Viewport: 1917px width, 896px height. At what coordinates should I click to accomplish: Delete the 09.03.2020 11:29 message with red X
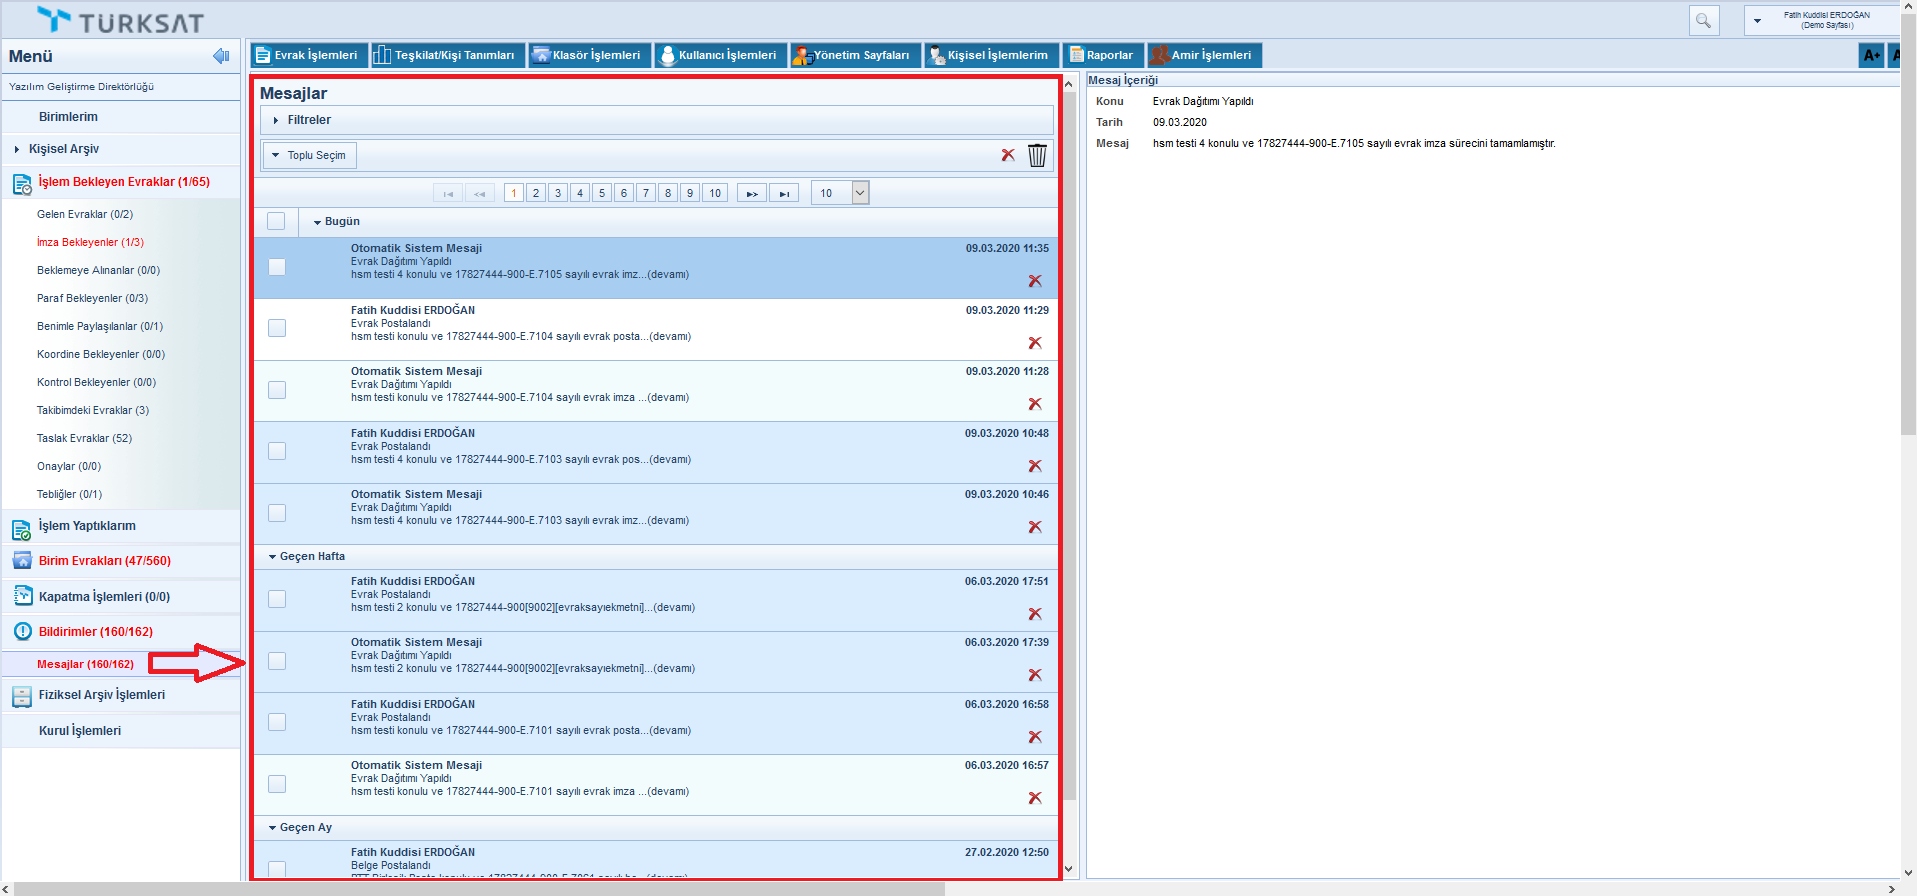(1035, 343)
